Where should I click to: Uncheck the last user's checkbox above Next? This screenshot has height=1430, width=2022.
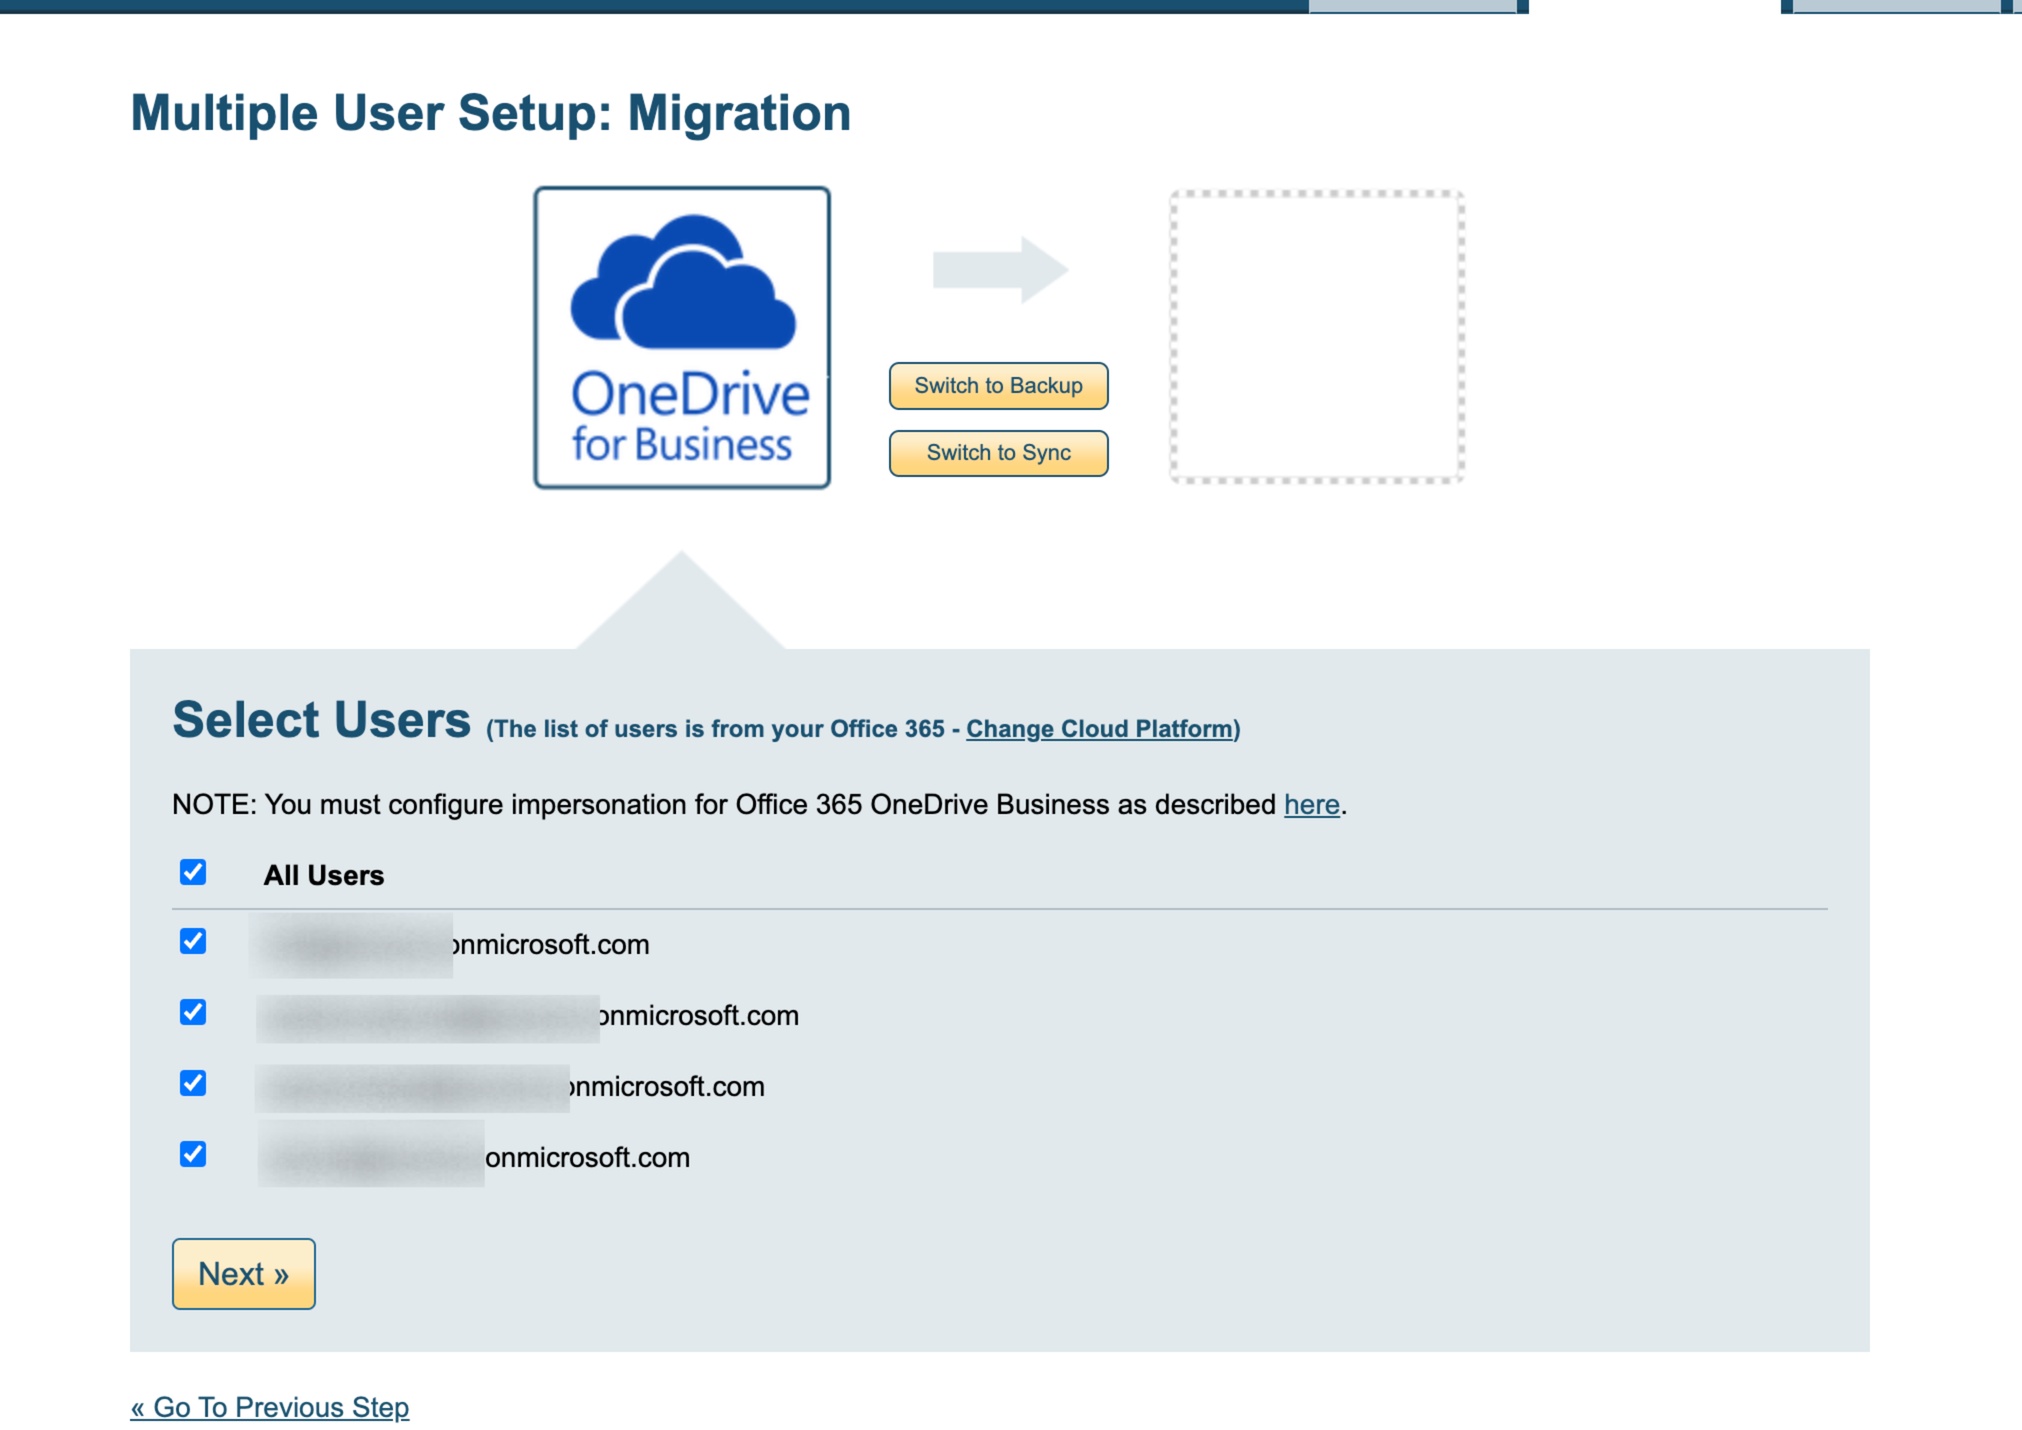pos(193,1155)
